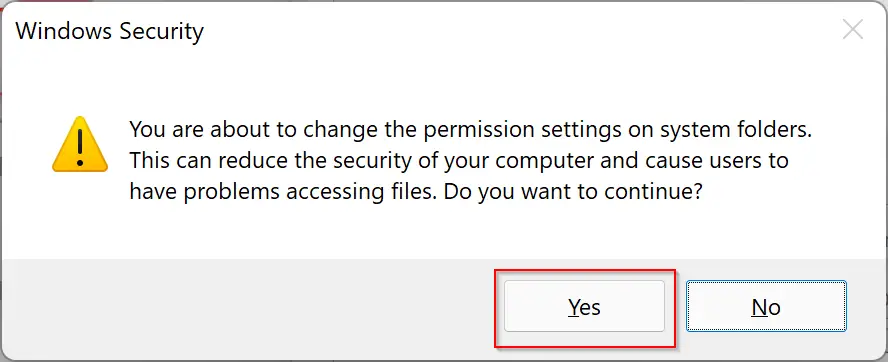
Task: Click the exclamation mark inside warning icon
Action: pyautogui.click(x=80, y=147)
